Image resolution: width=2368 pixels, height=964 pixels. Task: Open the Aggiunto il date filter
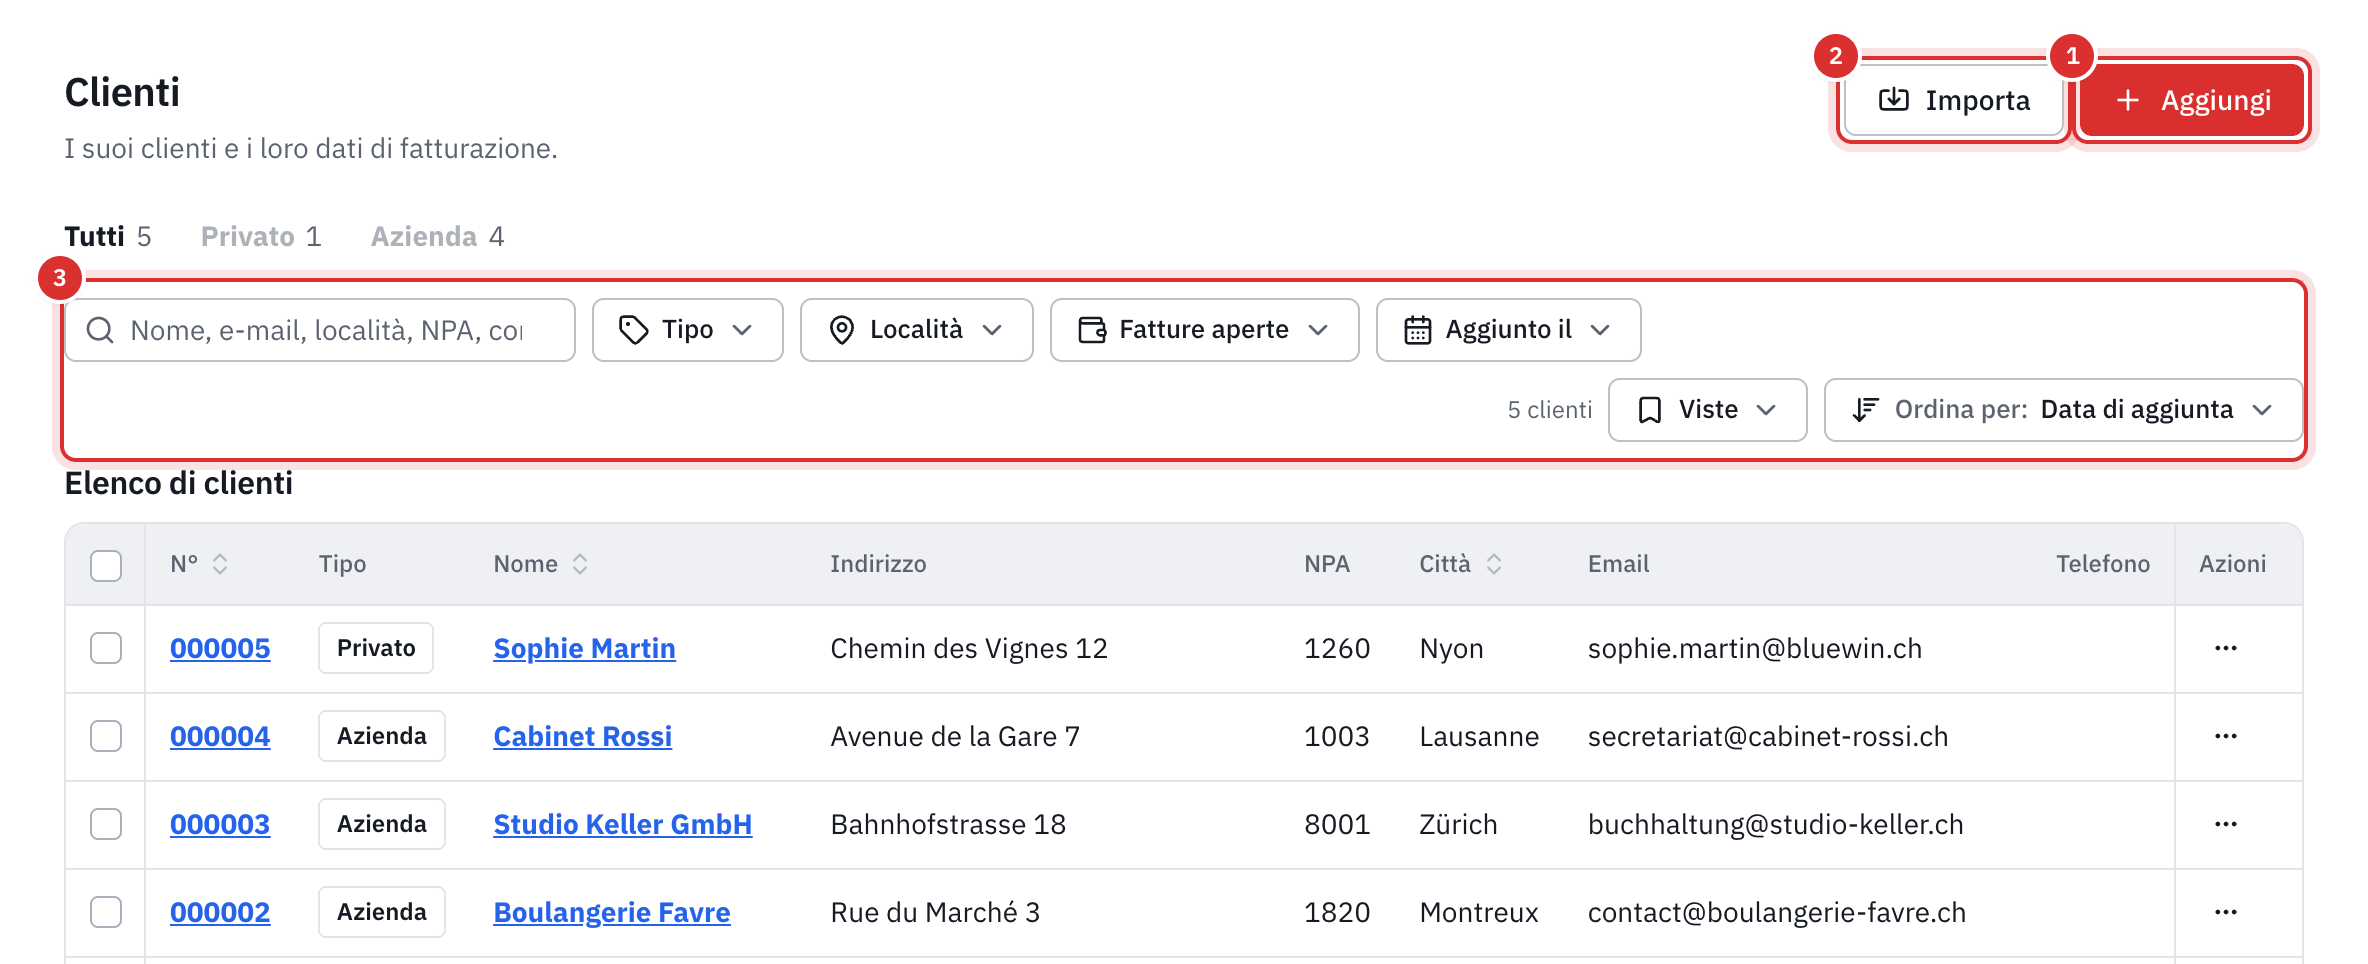tap(1509, 330)
